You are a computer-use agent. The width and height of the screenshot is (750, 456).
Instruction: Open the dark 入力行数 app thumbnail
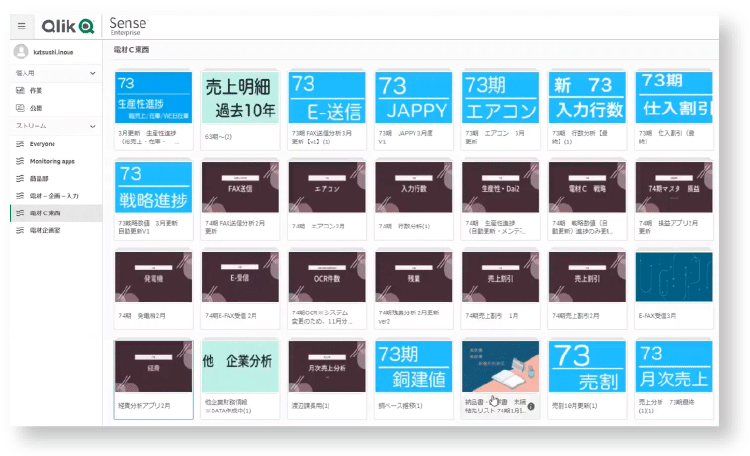(x=414, y=187)
